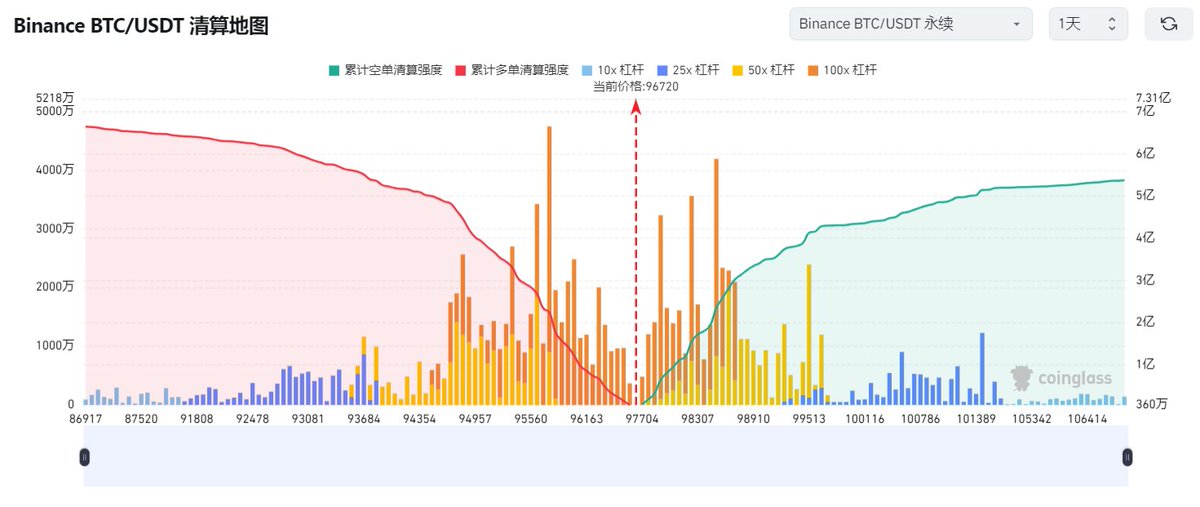Toggle the 累计多单清算强度 legend series

pos(512,70)
